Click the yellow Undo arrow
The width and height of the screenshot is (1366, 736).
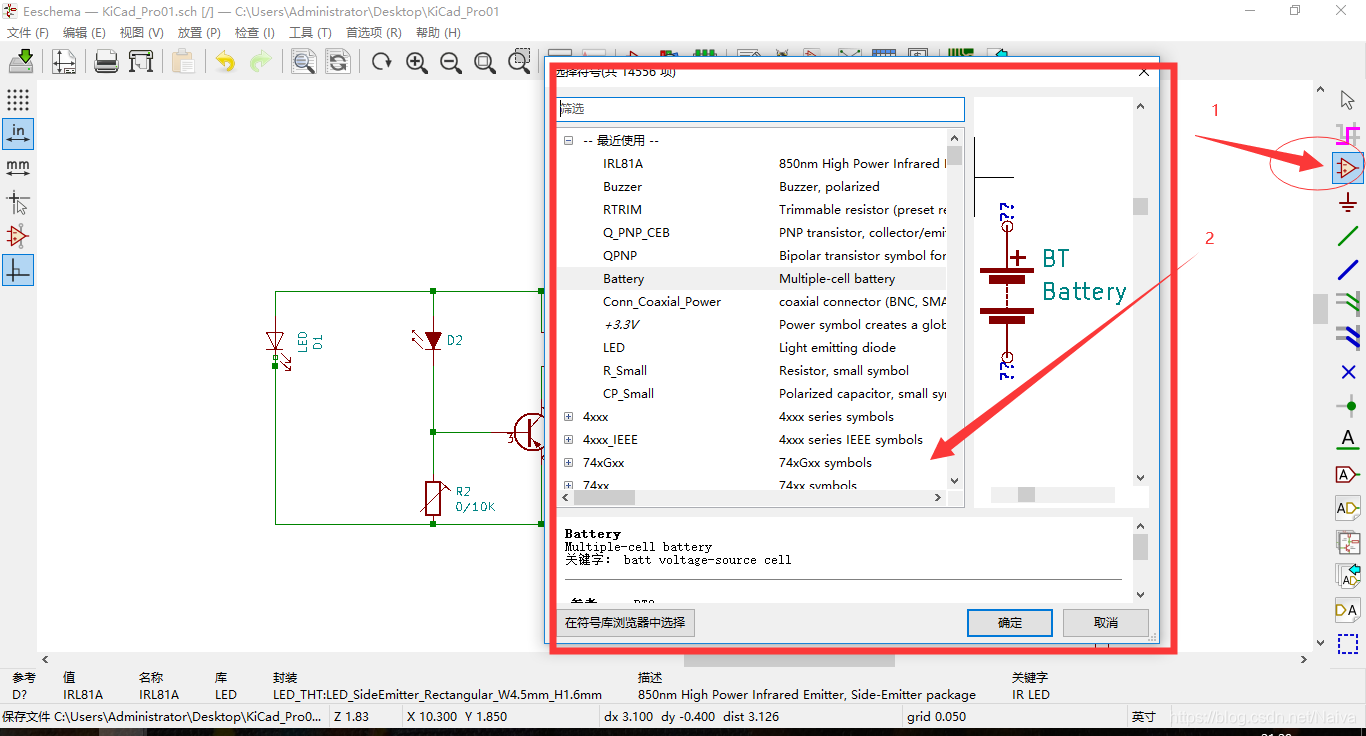226,62
